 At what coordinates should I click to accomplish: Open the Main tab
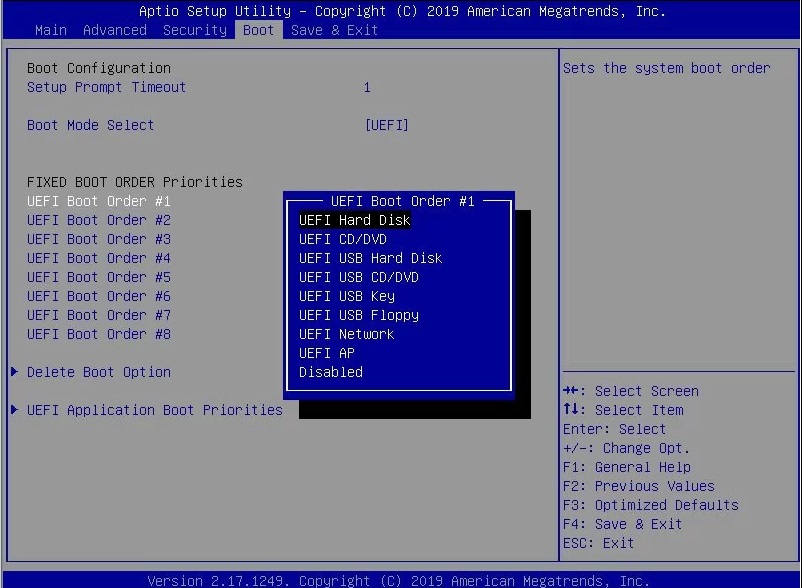coord(51,30)
